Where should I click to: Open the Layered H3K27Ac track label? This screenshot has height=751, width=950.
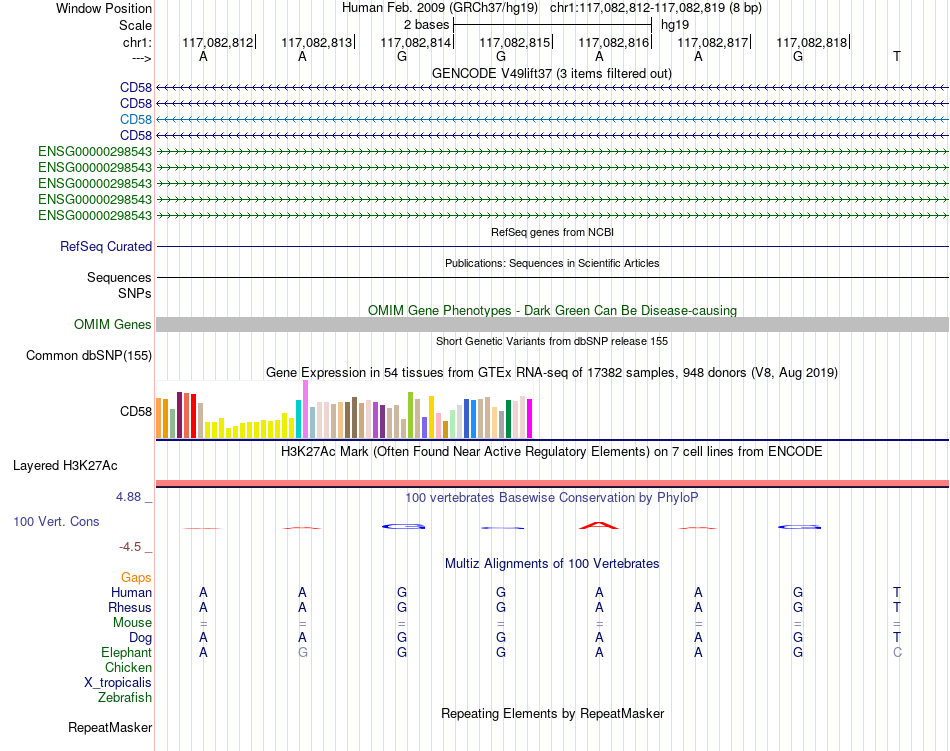pyautogui.click(x=65, y=466)
